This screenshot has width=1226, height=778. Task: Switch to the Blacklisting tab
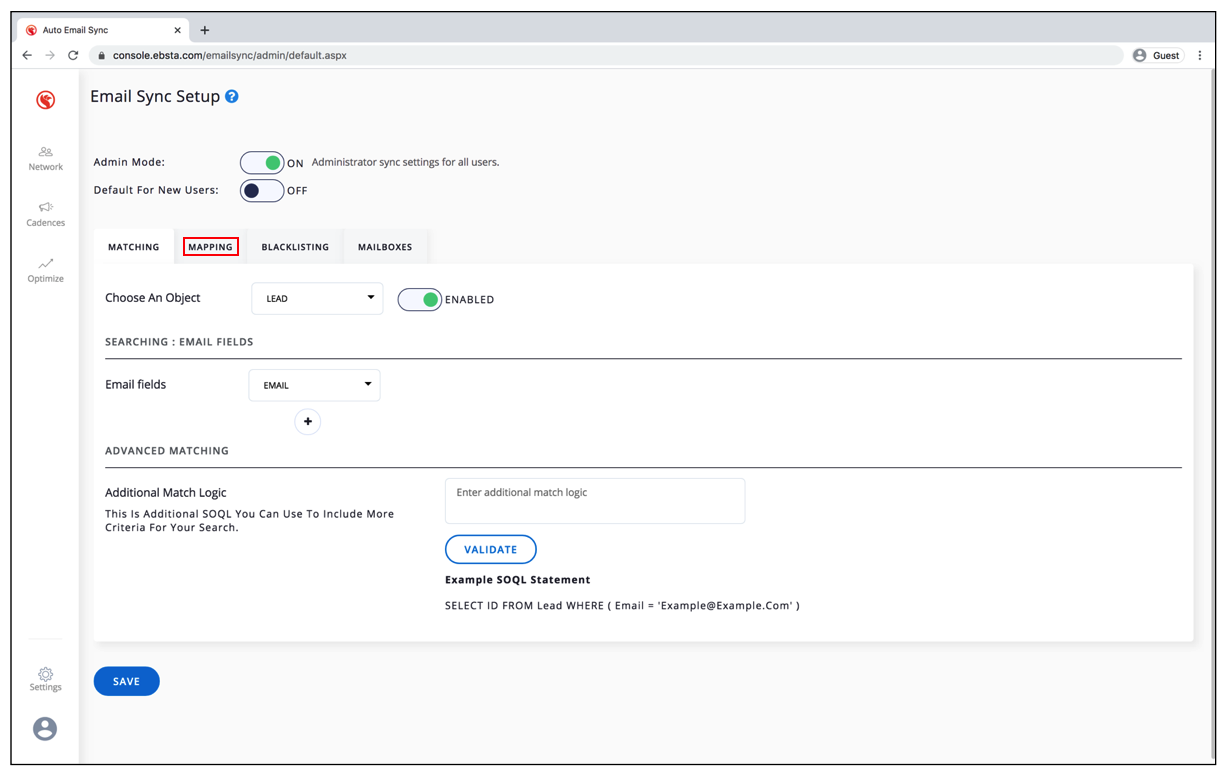pos(295,247)
